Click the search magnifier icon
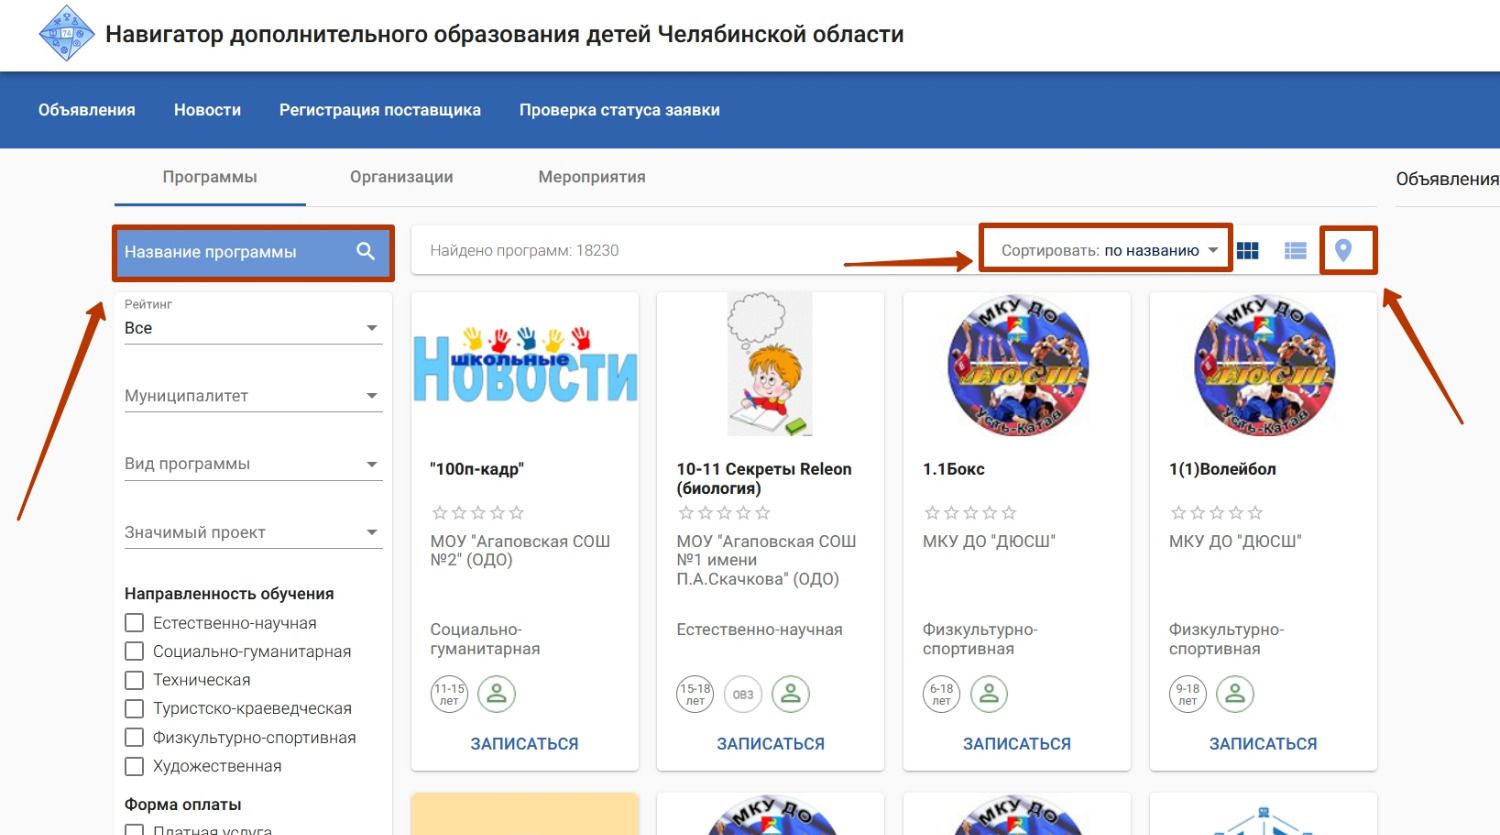The image size is (1500, 835). click(x=366, y=252)
